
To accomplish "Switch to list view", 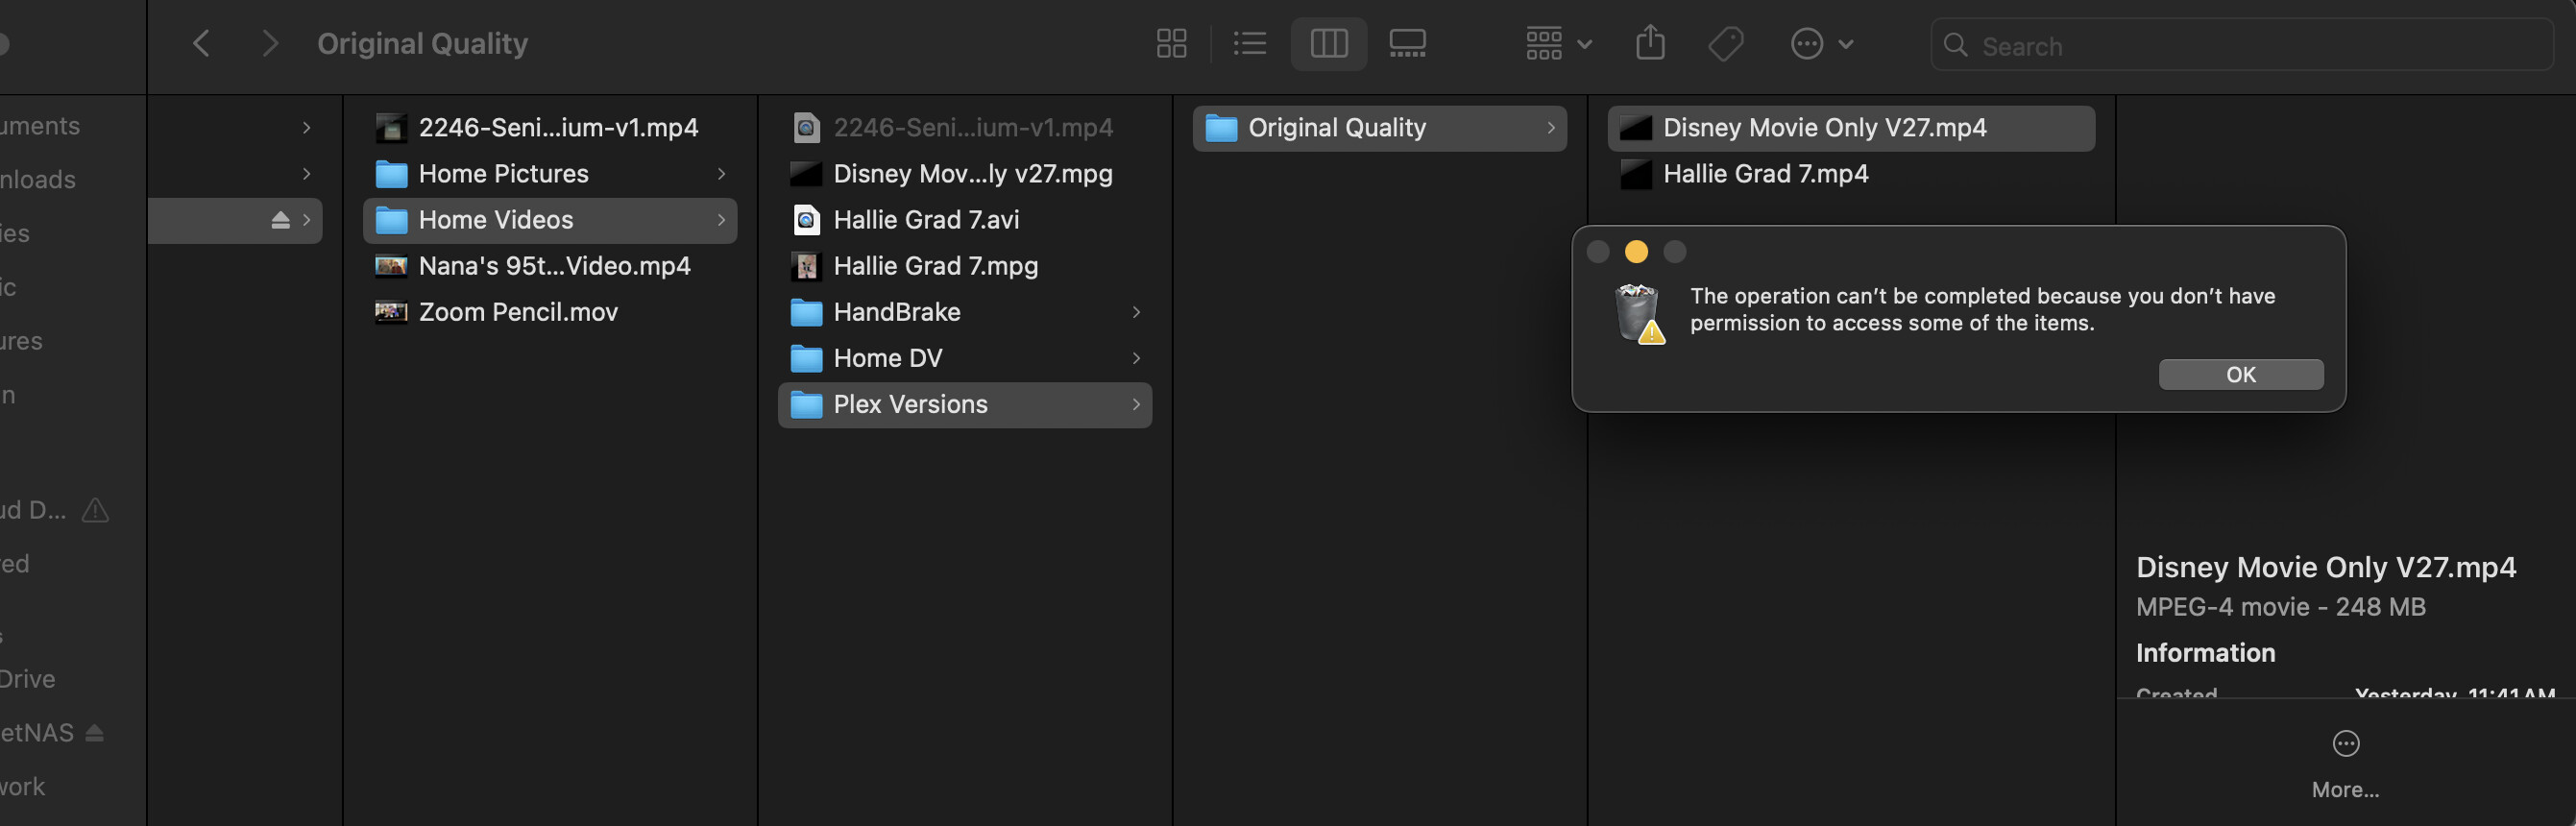I will (1249, 44).
